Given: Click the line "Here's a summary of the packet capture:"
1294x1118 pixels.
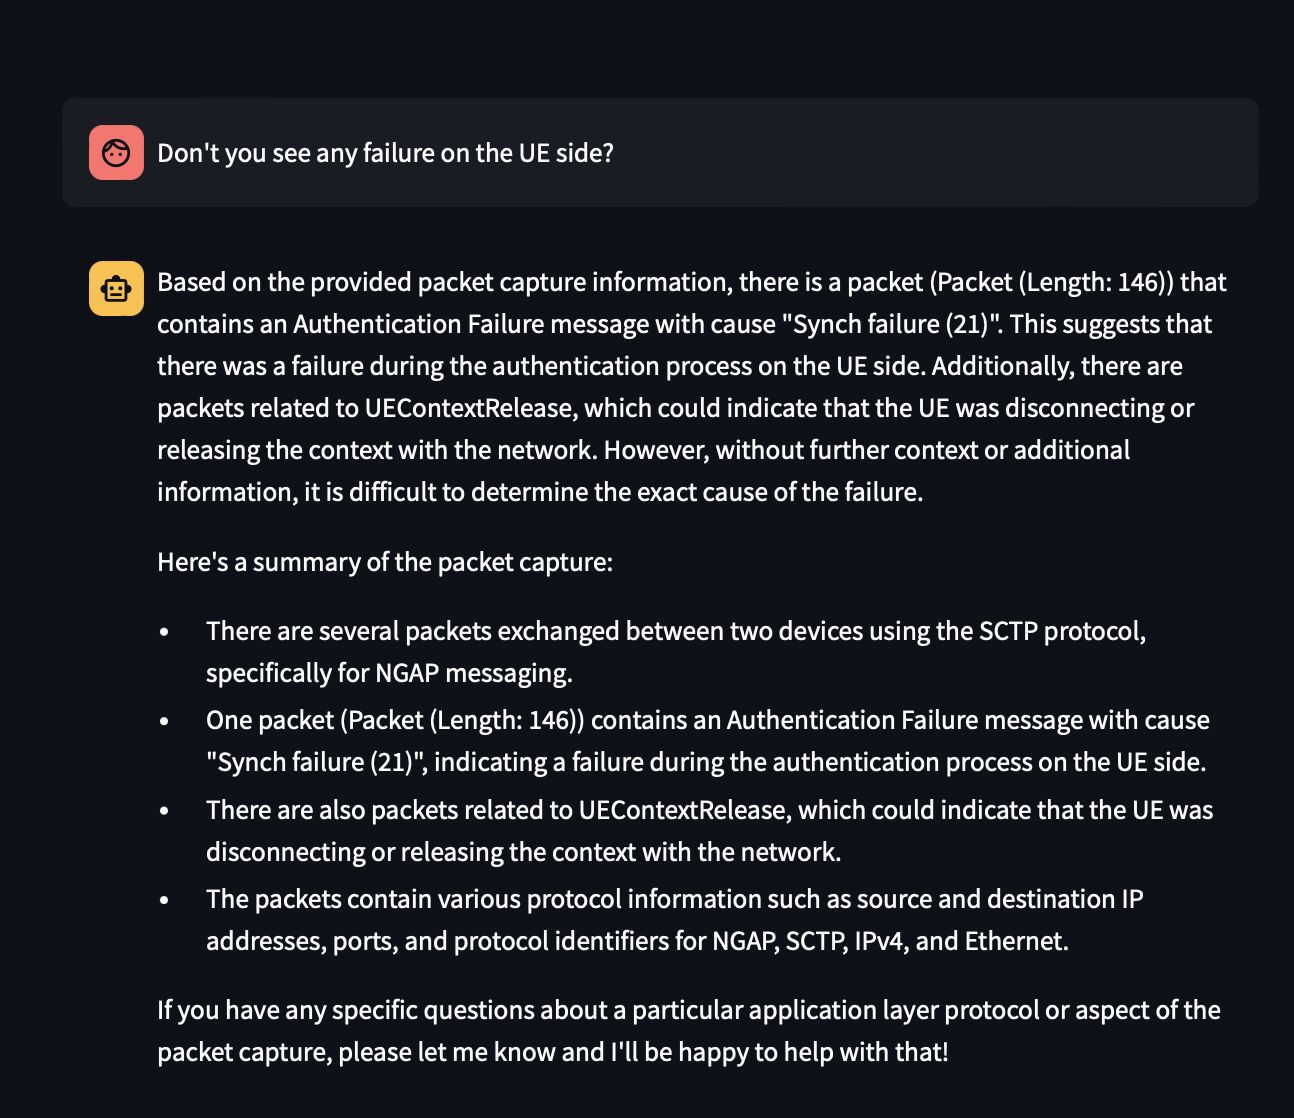Looking at the screenshot, I should pyautogui.click(x=385, y=562).
